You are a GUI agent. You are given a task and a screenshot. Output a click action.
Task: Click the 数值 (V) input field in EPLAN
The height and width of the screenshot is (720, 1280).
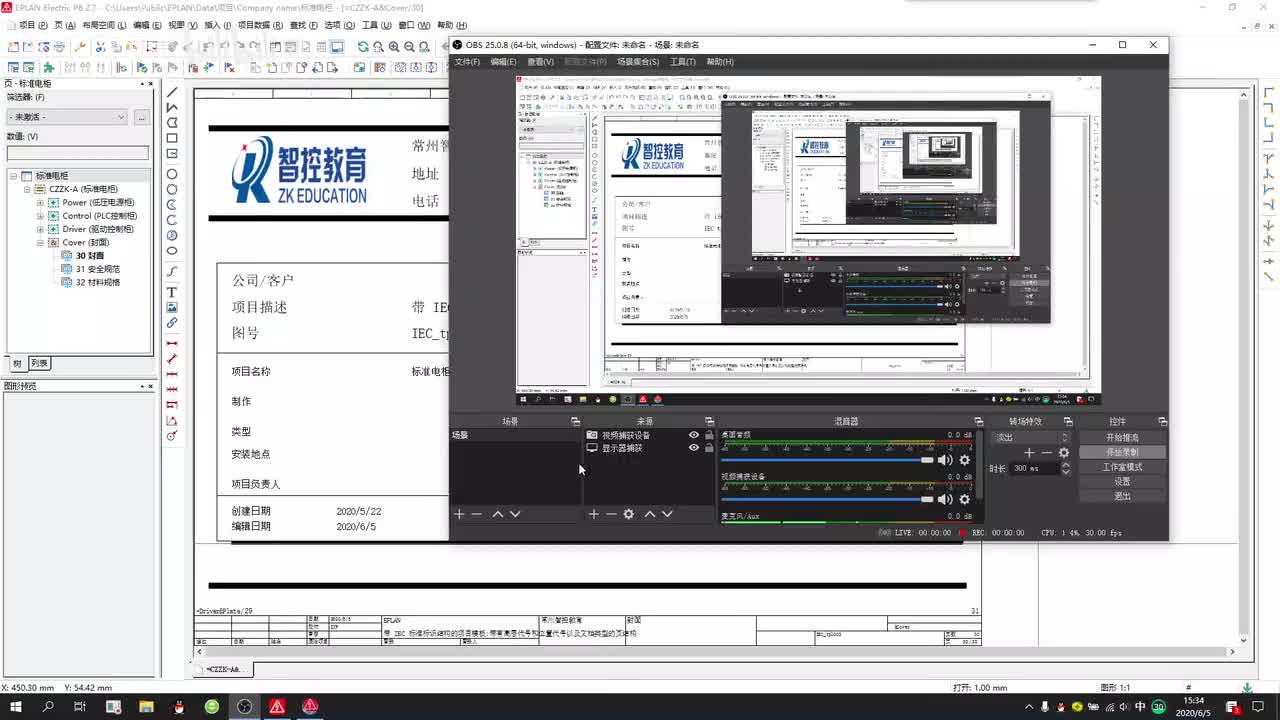(x=78, y=153)
